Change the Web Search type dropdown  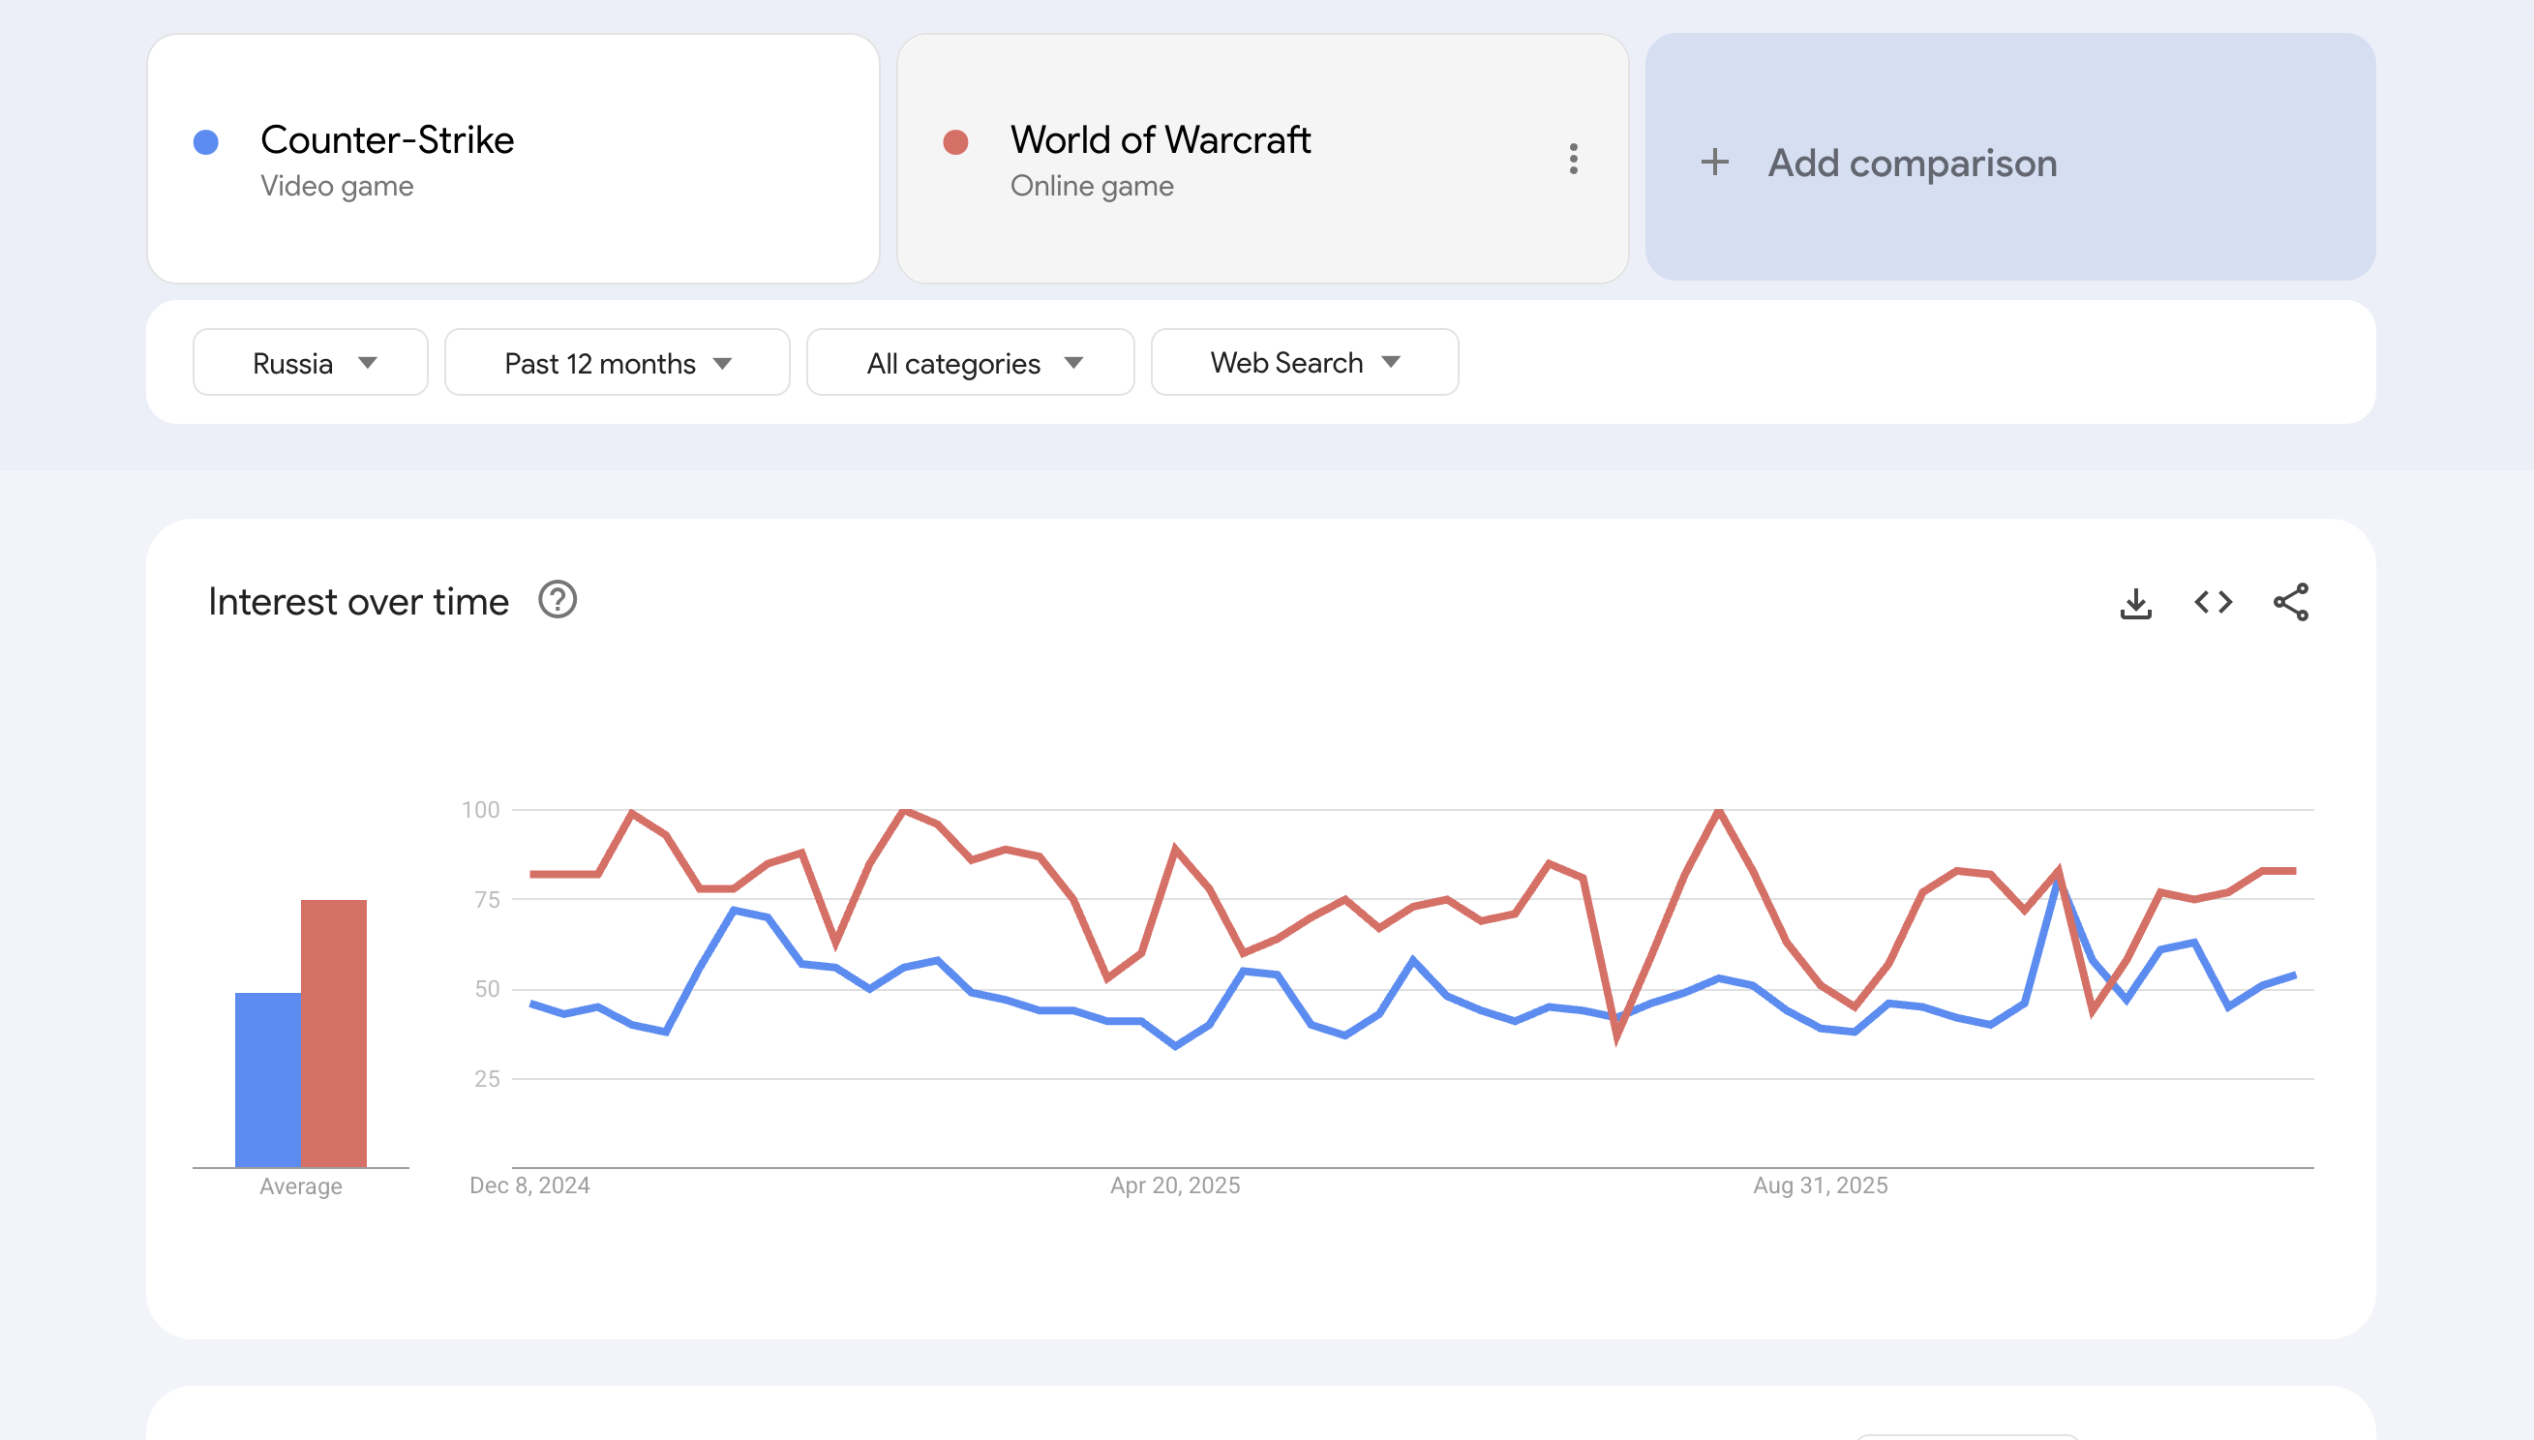[1304, 363]
